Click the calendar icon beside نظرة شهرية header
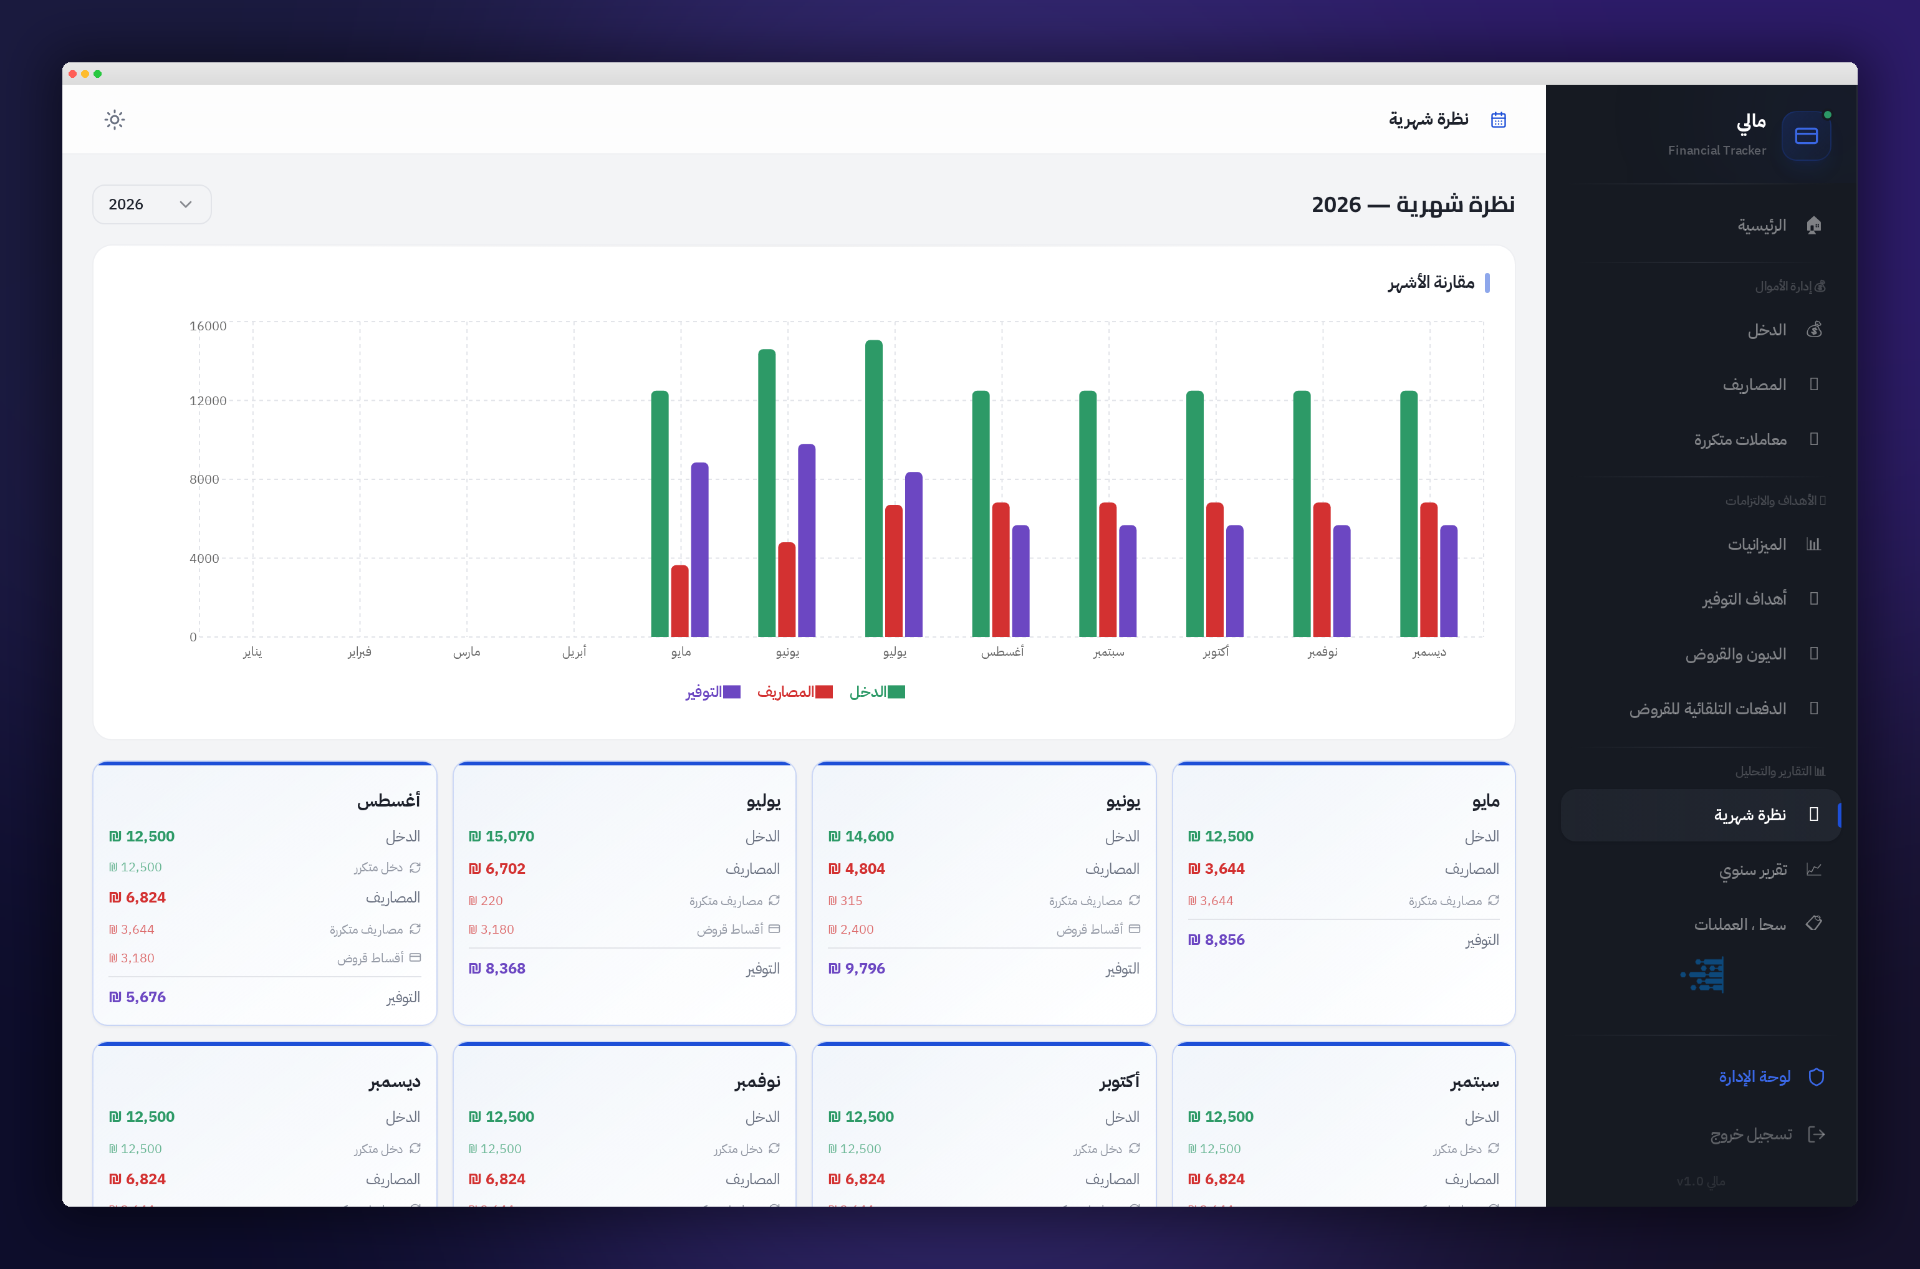Screen dimensions: 1920x1269 click(x=1498, y=120)
